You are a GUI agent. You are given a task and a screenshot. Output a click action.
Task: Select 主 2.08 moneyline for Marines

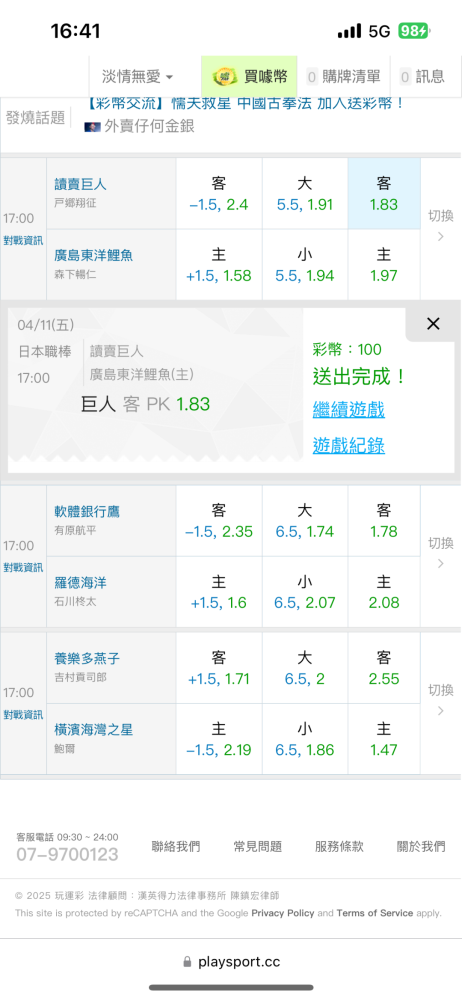(x=384, y=592)
